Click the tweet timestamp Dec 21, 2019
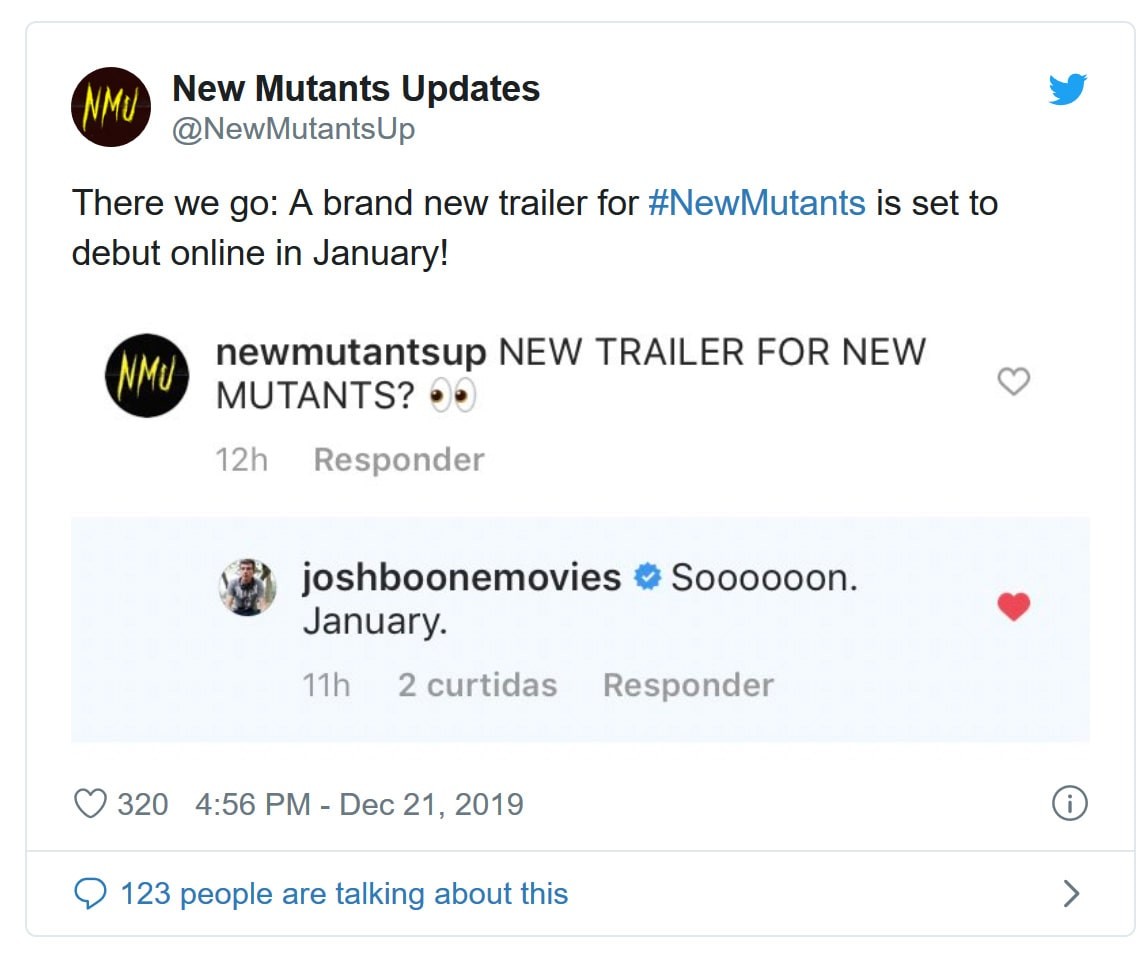Screen dimensions: 1145x956 tap(359, 803)
